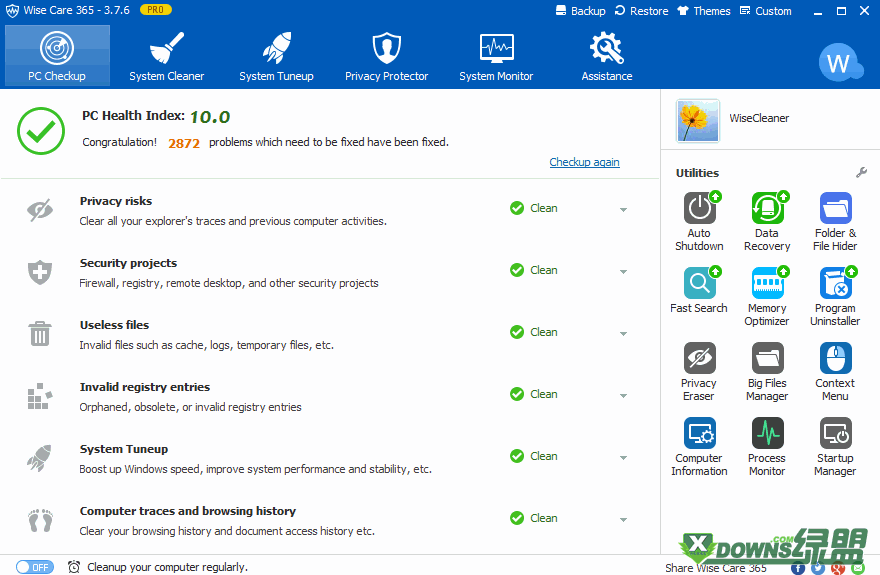Toggle the regular cleanup OFF switch
The image size is (880, 575).
click(x=35, y=567)
